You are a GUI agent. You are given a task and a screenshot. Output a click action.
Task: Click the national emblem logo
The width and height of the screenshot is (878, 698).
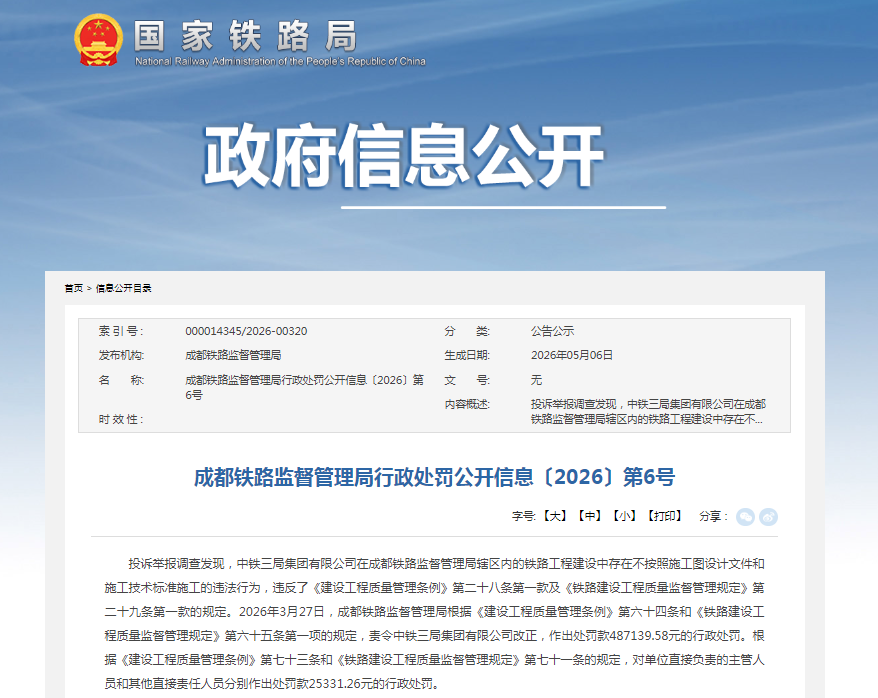click(x=99, y=39)
